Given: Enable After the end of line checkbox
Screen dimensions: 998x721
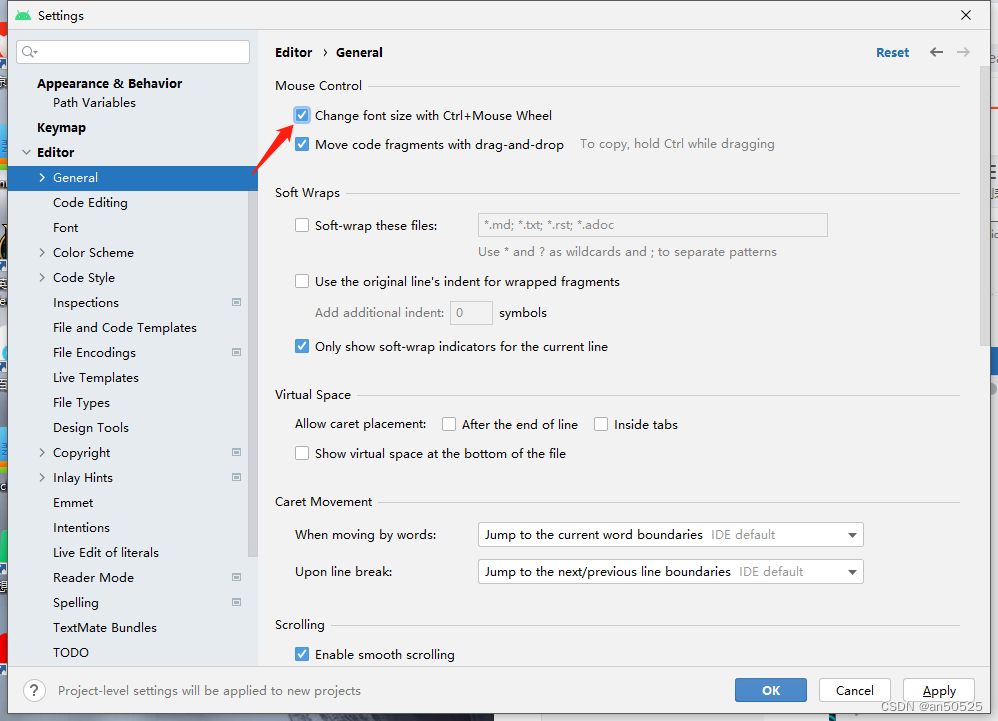Looking at the screenshot, I should [x=449, y=424].
